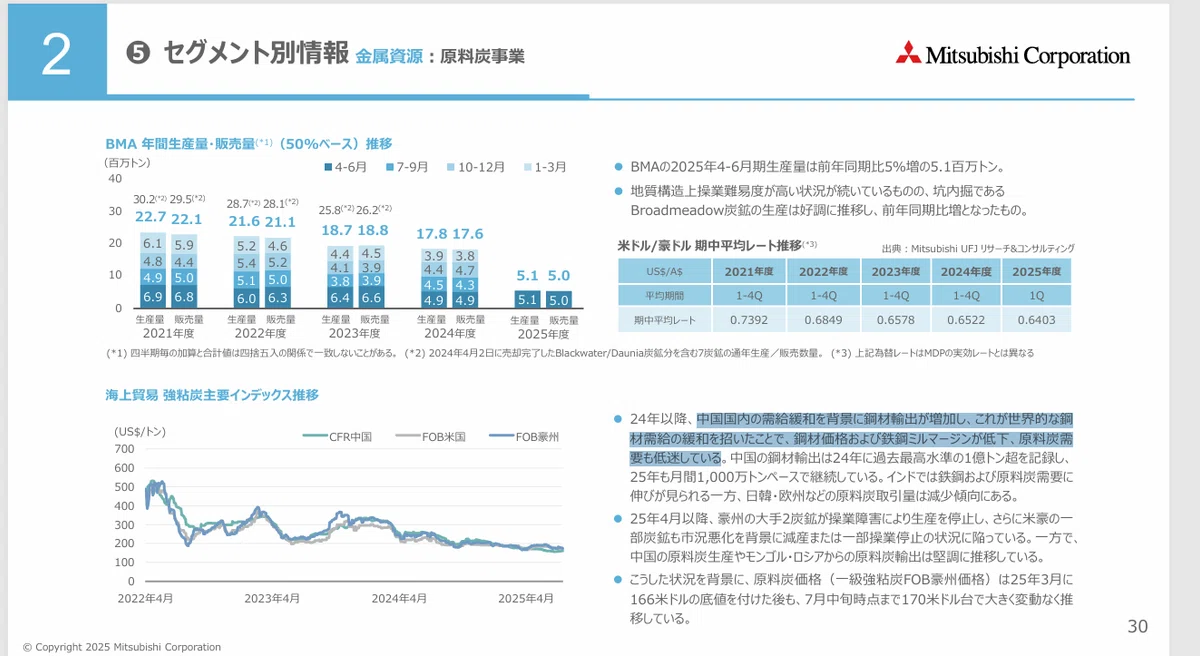Click the 2022年4月 x-axis label
The image size is (1200, 656).
146,598
